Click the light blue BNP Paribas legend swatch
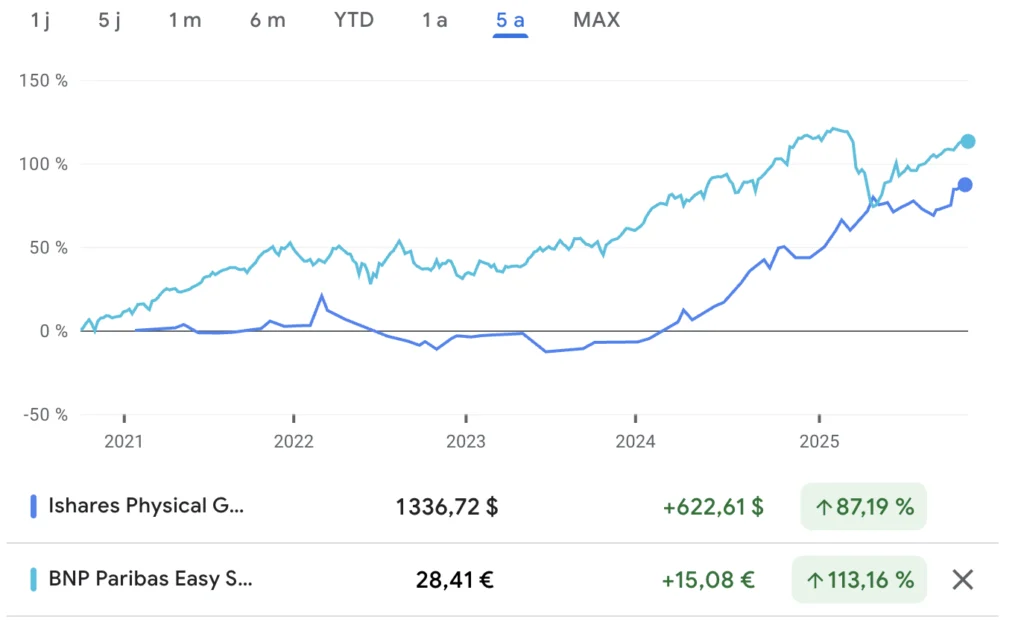The width and height of the screenshot is (1024, 628). coord(33,580)
